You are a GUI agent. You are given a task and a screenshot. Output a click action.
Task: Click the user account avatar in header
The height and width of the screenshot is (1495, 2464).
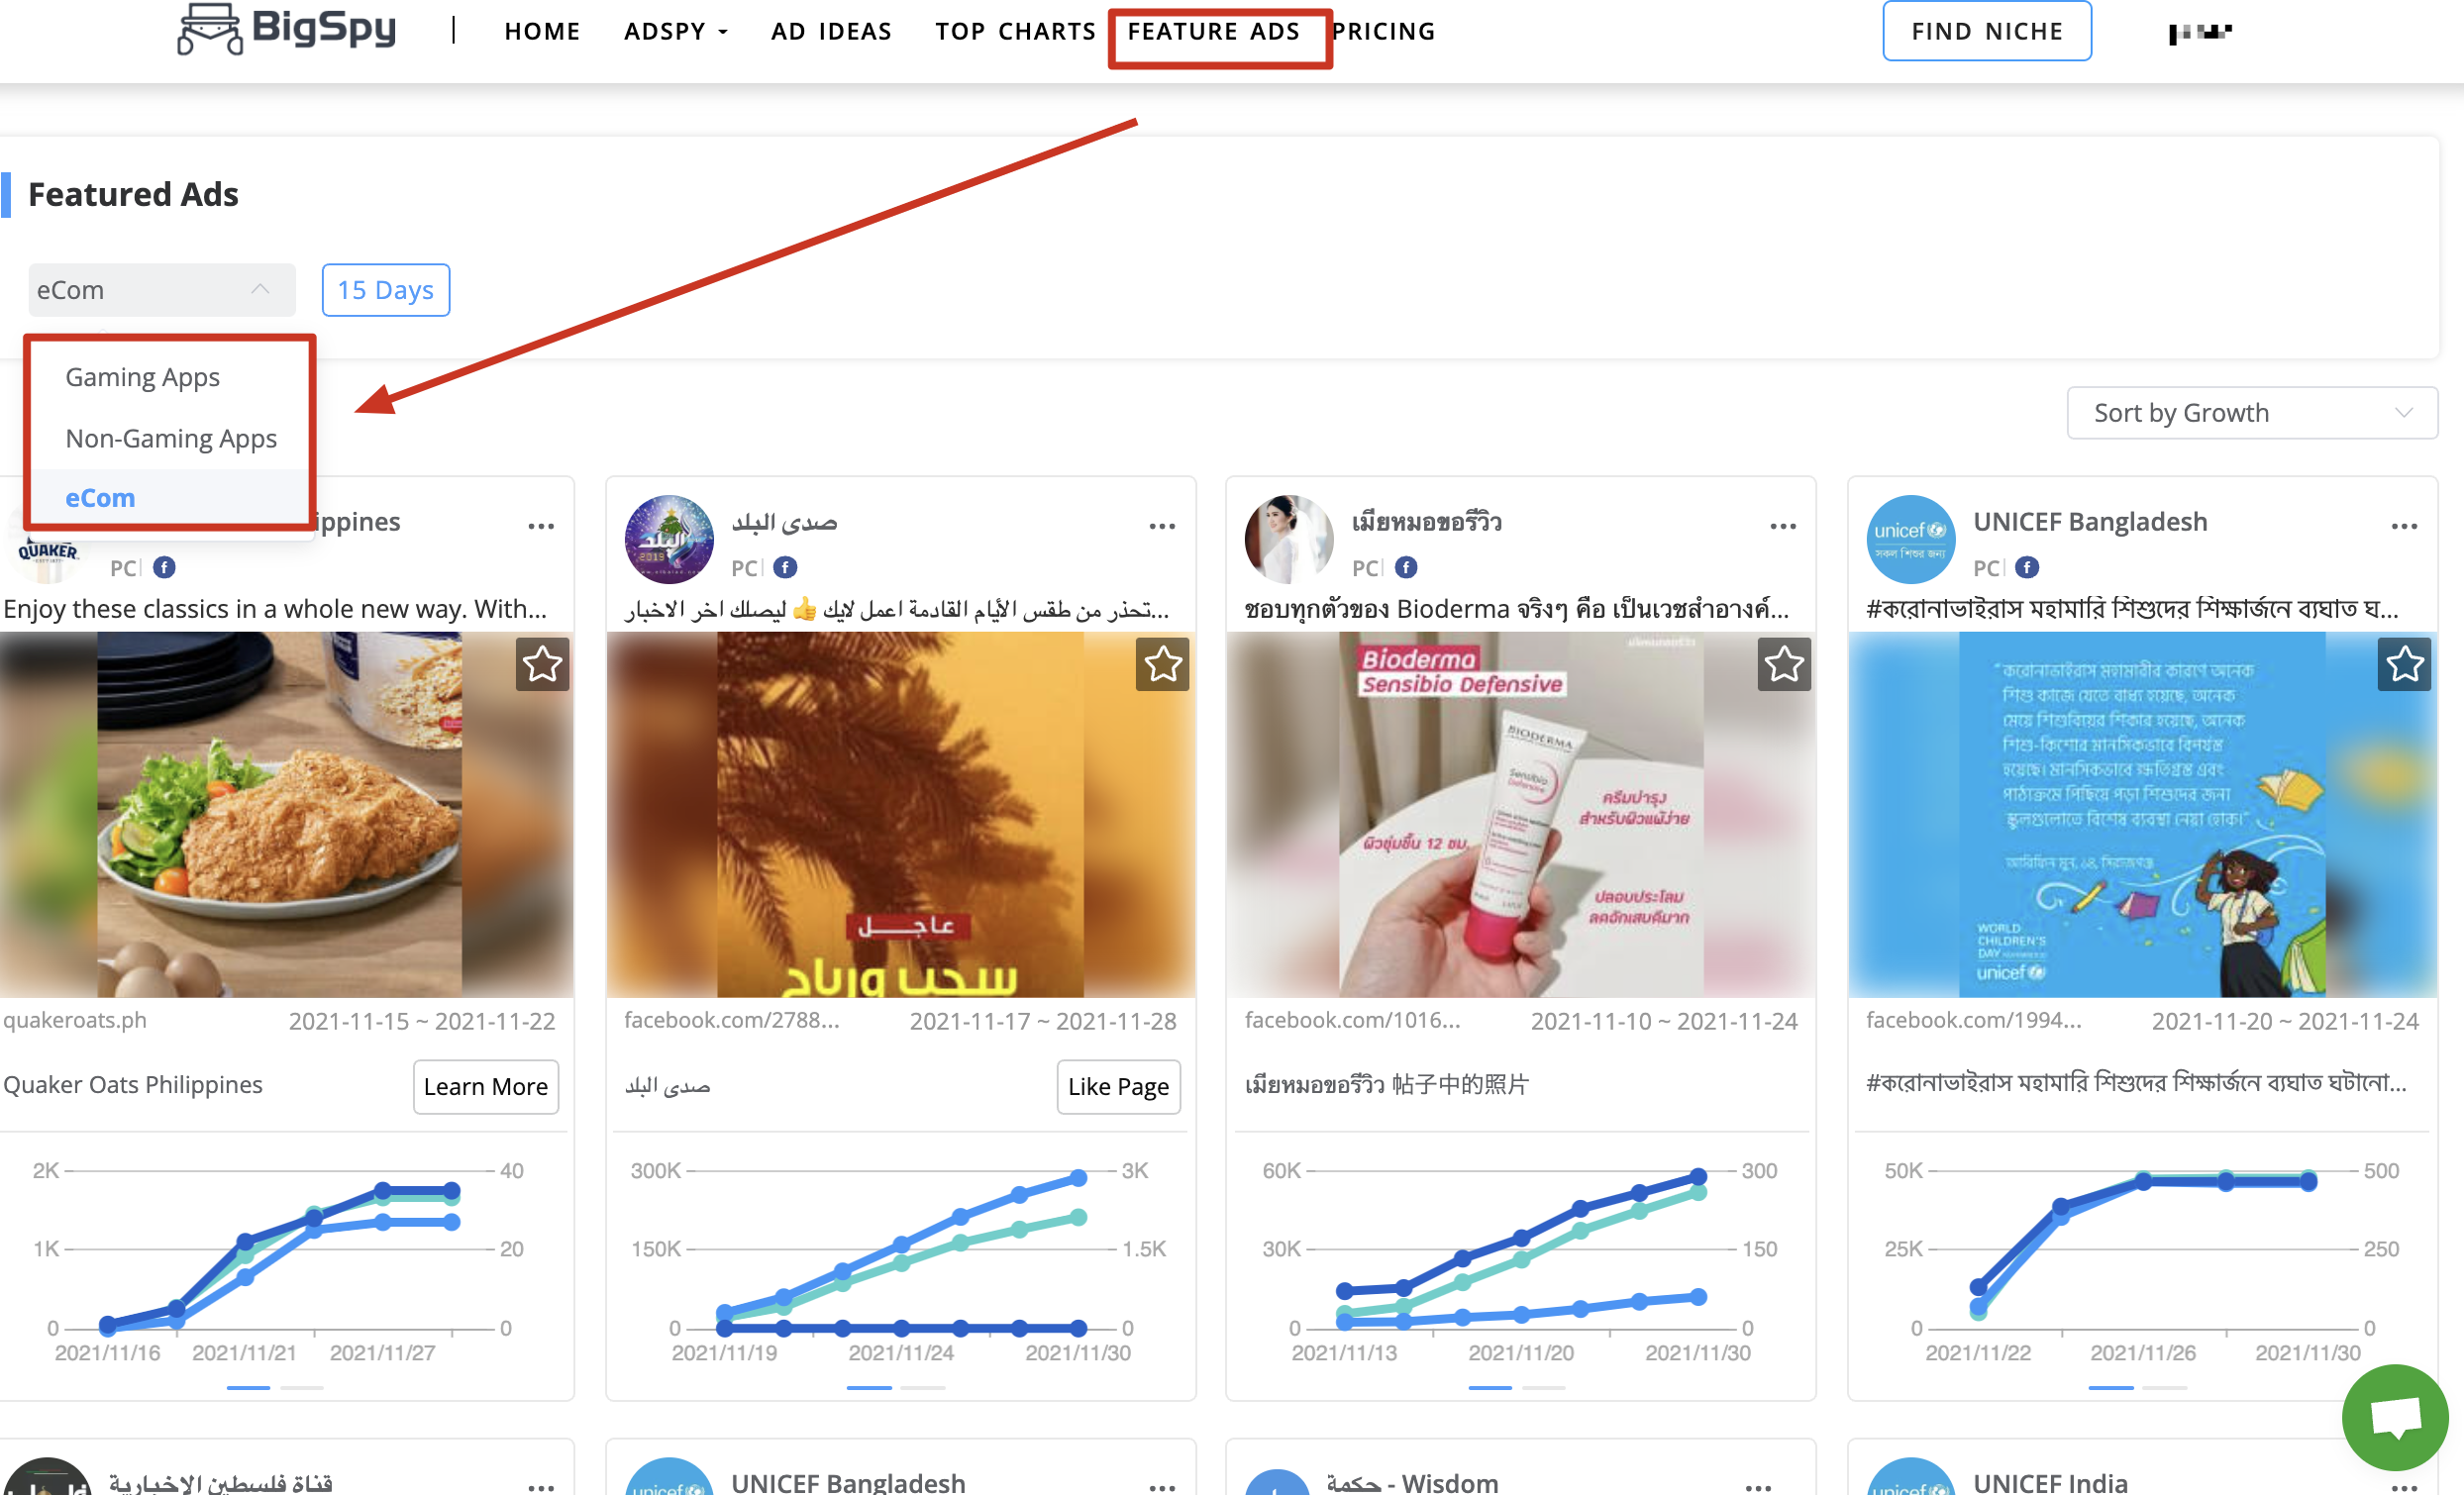[2199, 32]
